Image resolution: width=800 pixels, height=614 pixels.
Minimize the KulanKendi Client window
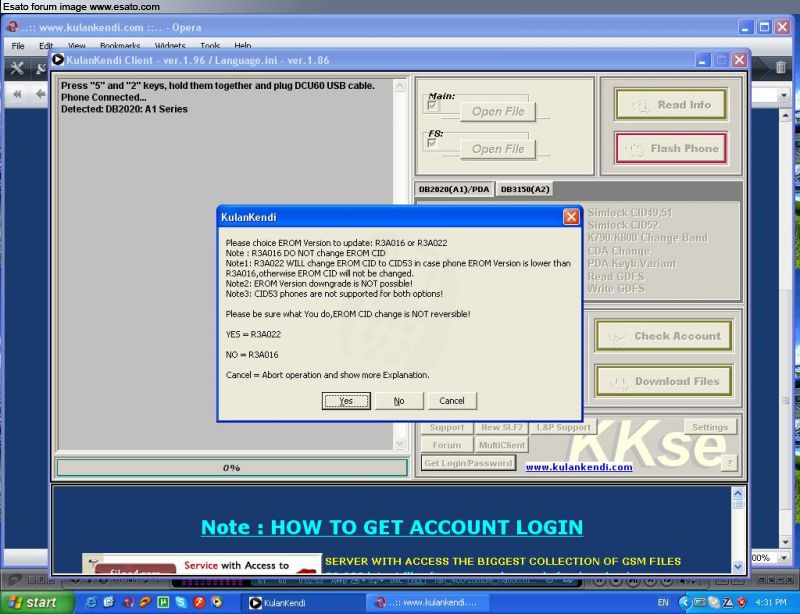point(703,60)
